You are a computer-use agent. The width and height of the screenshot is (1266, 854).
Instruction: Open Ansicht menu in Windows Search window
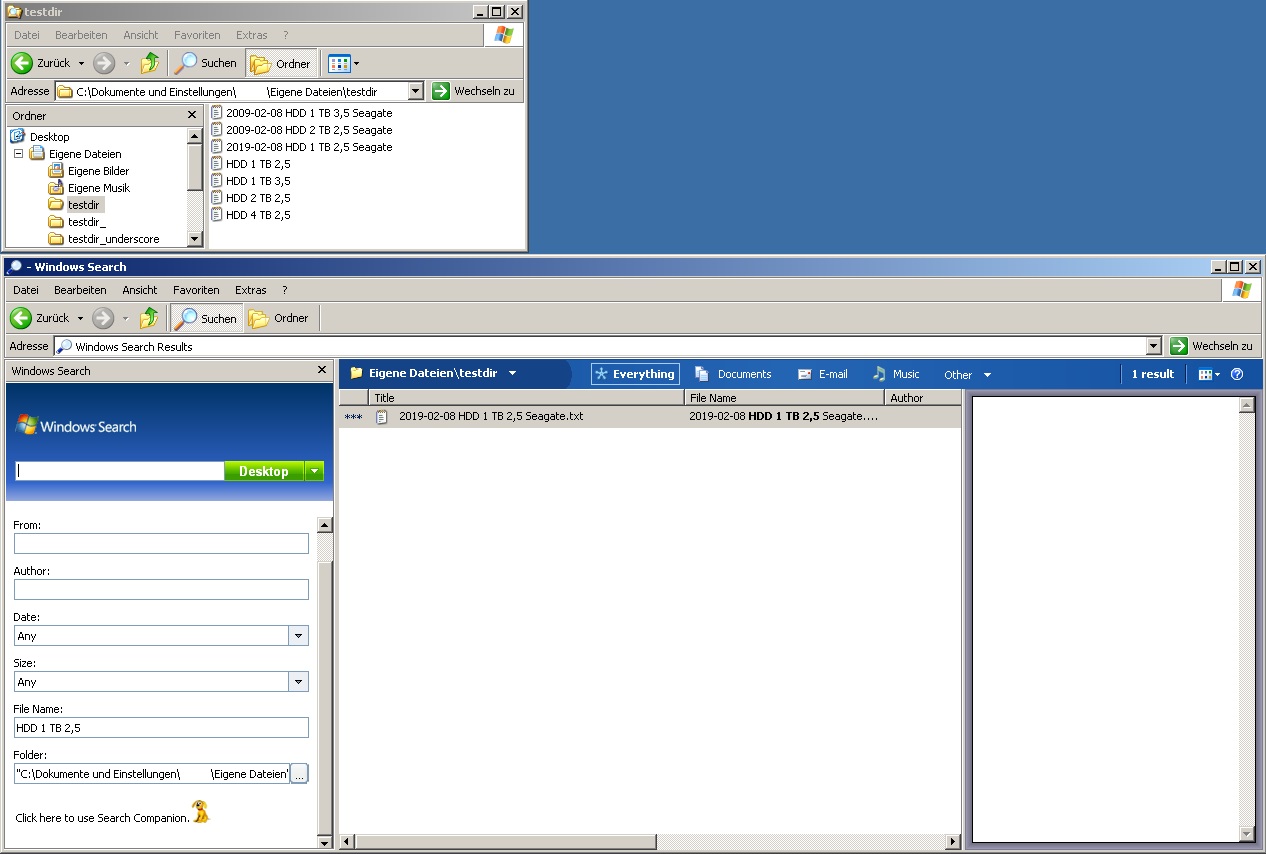[140, 290]
